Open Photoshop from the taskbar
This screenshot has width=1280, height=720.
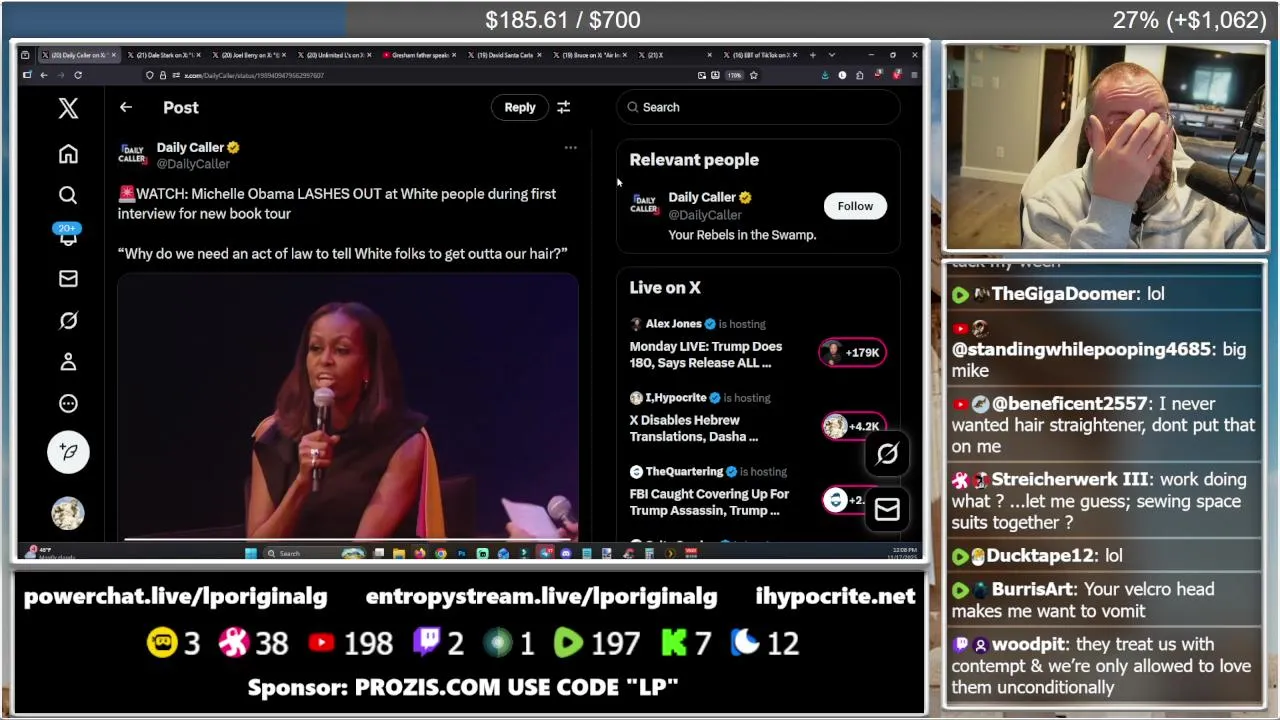point(461,553)
